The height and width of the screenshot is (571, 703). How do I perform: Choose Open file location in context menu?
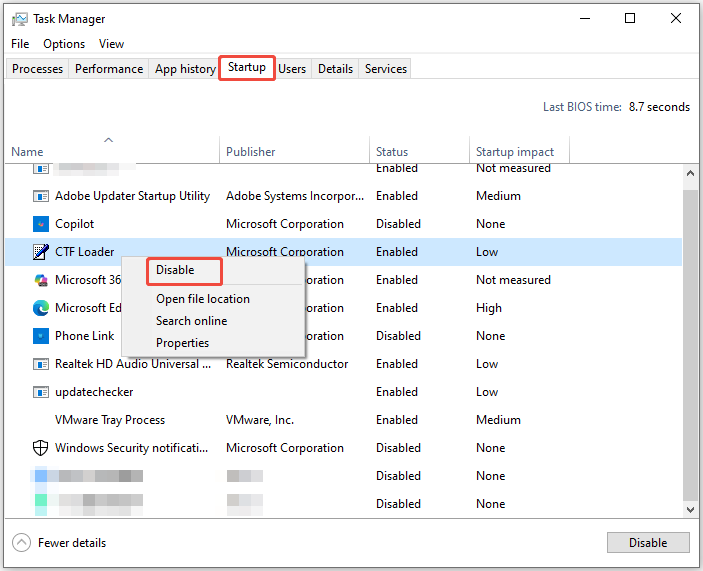(x=203, y=299)
